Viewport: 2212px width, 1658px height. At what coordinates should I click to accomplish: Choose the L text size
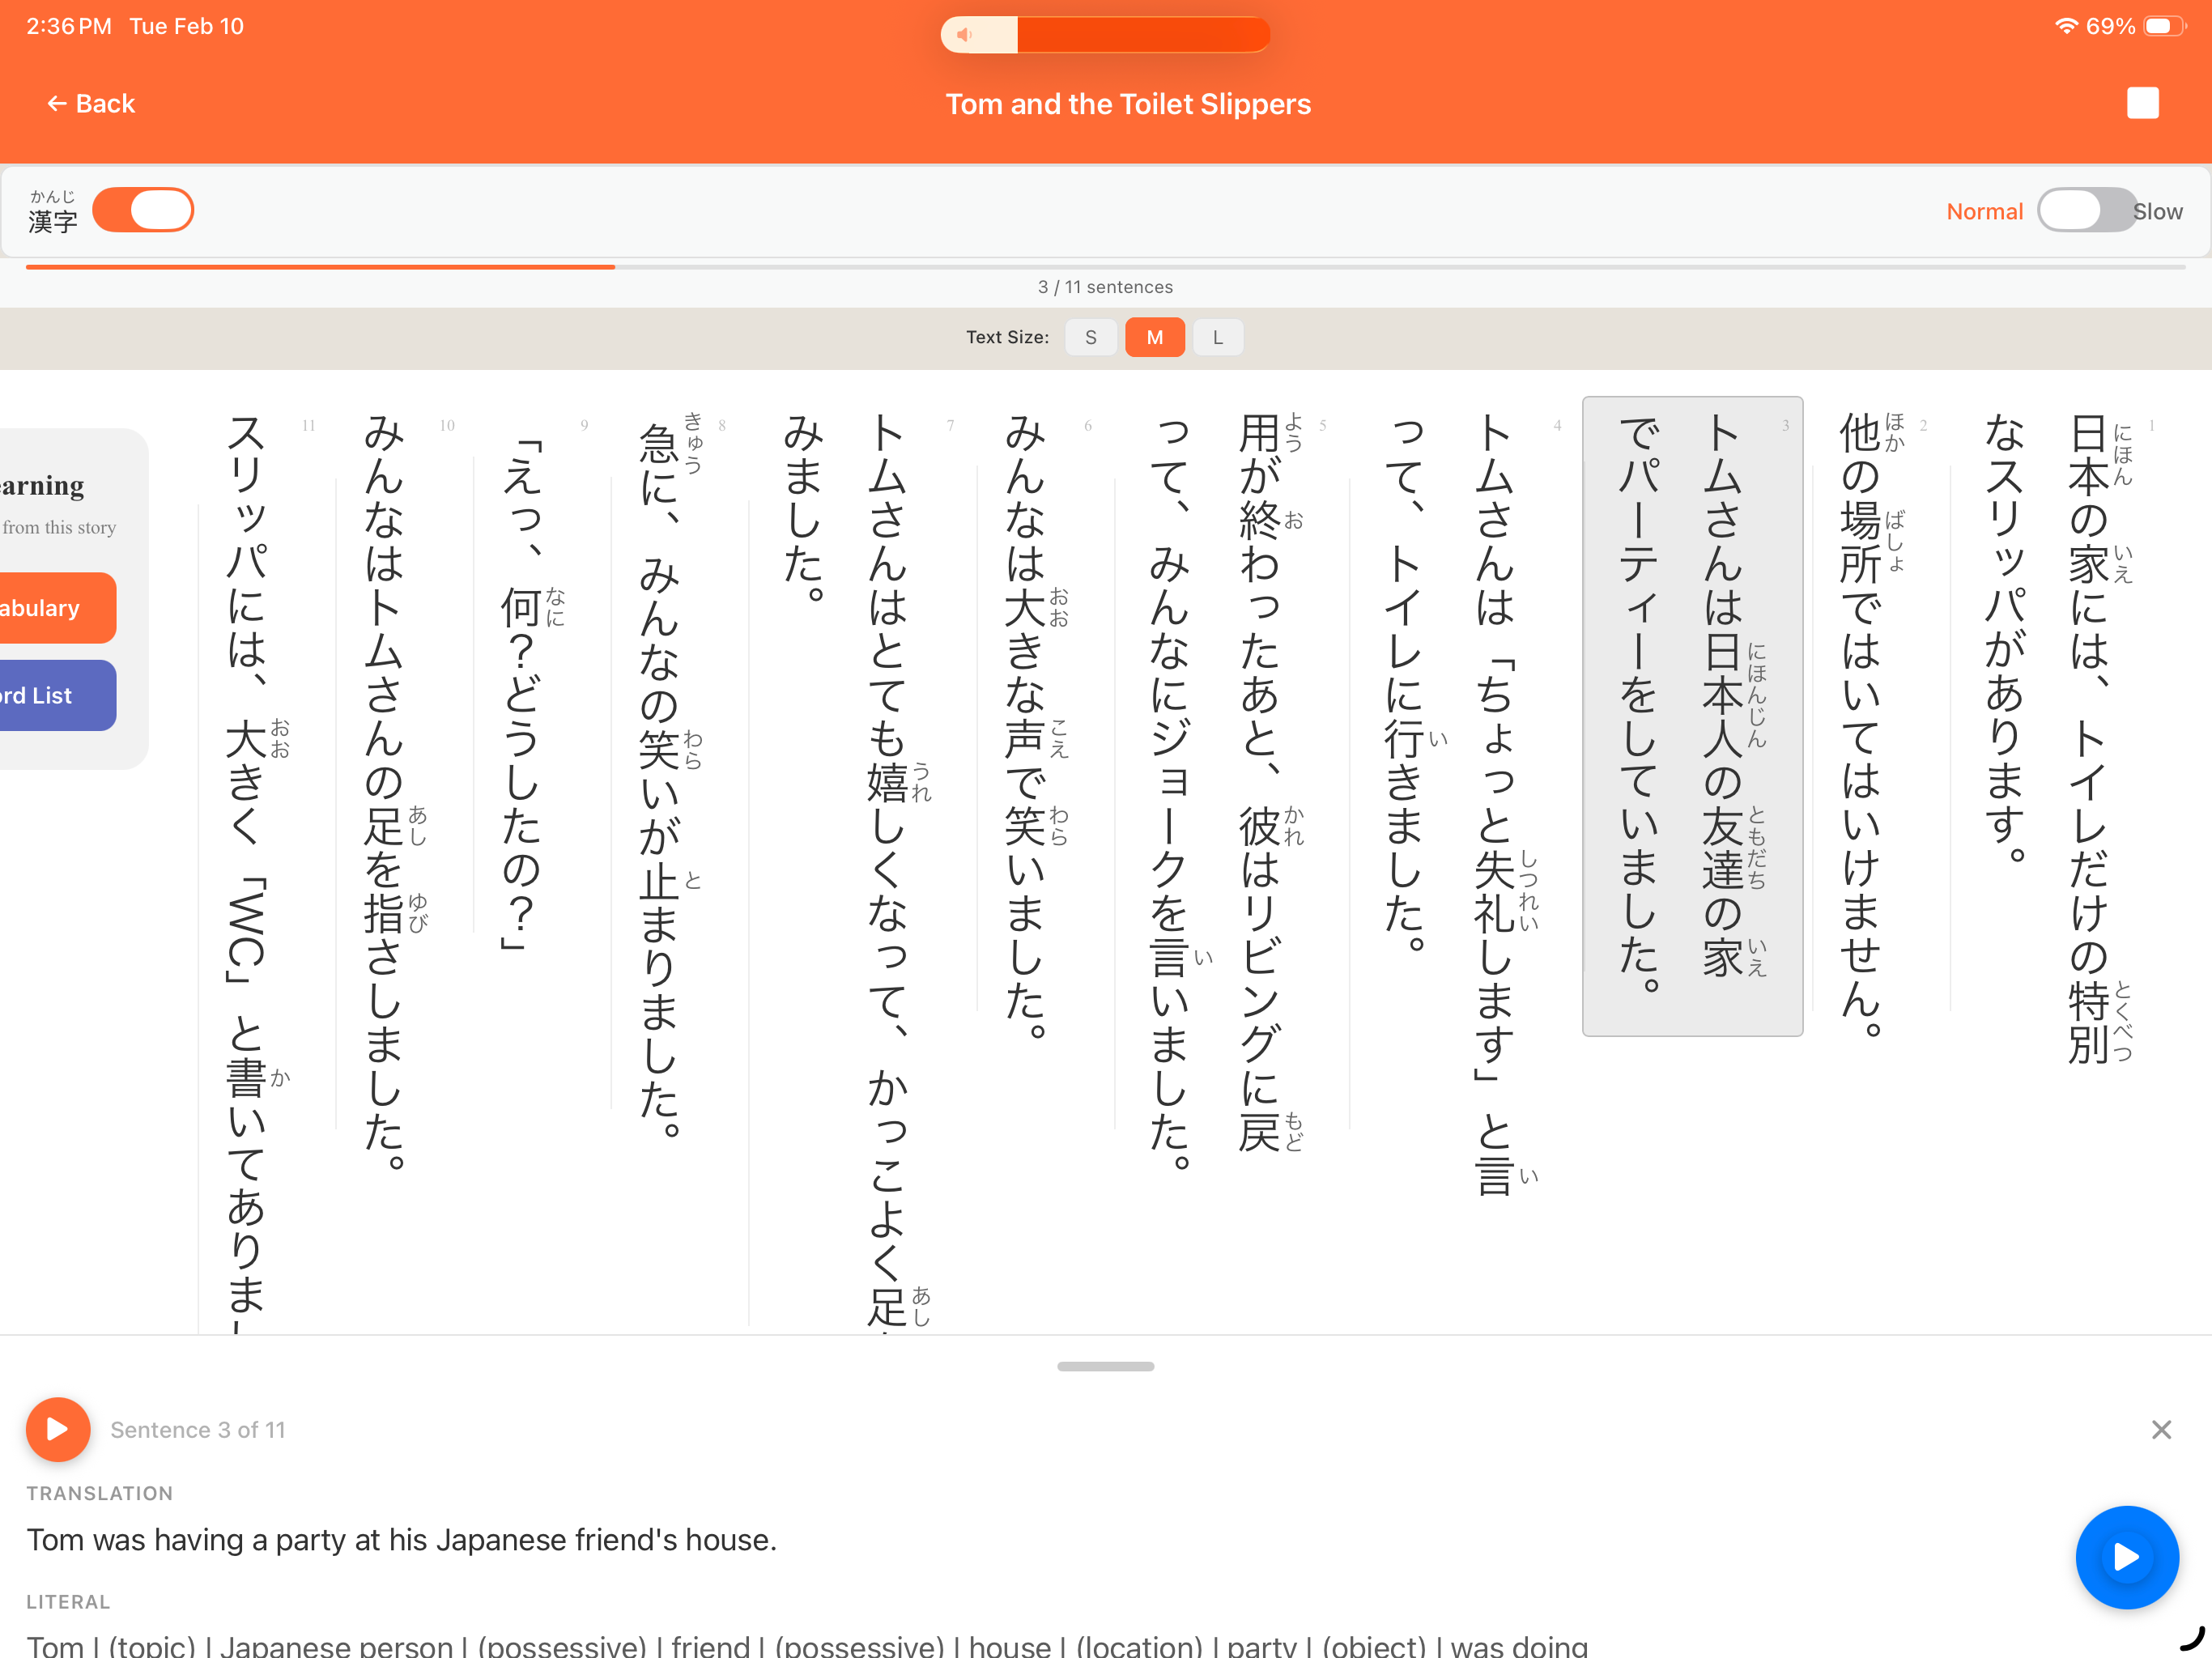pos(1217,337)
